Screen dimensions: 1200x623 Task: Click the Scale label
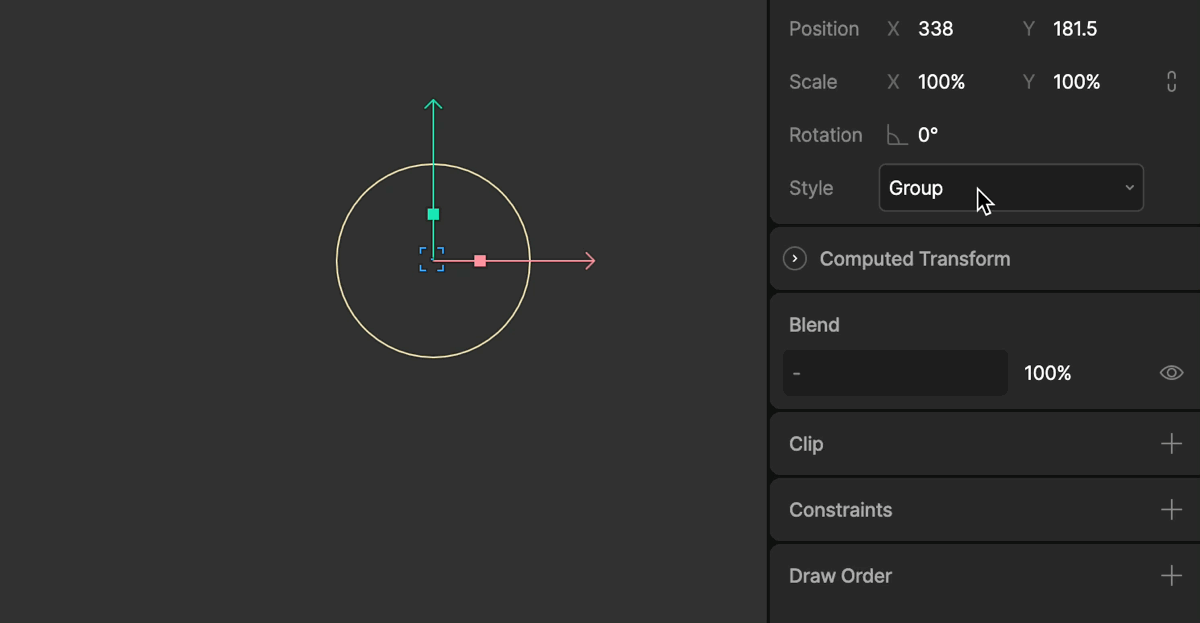click(x=813, y=82)
